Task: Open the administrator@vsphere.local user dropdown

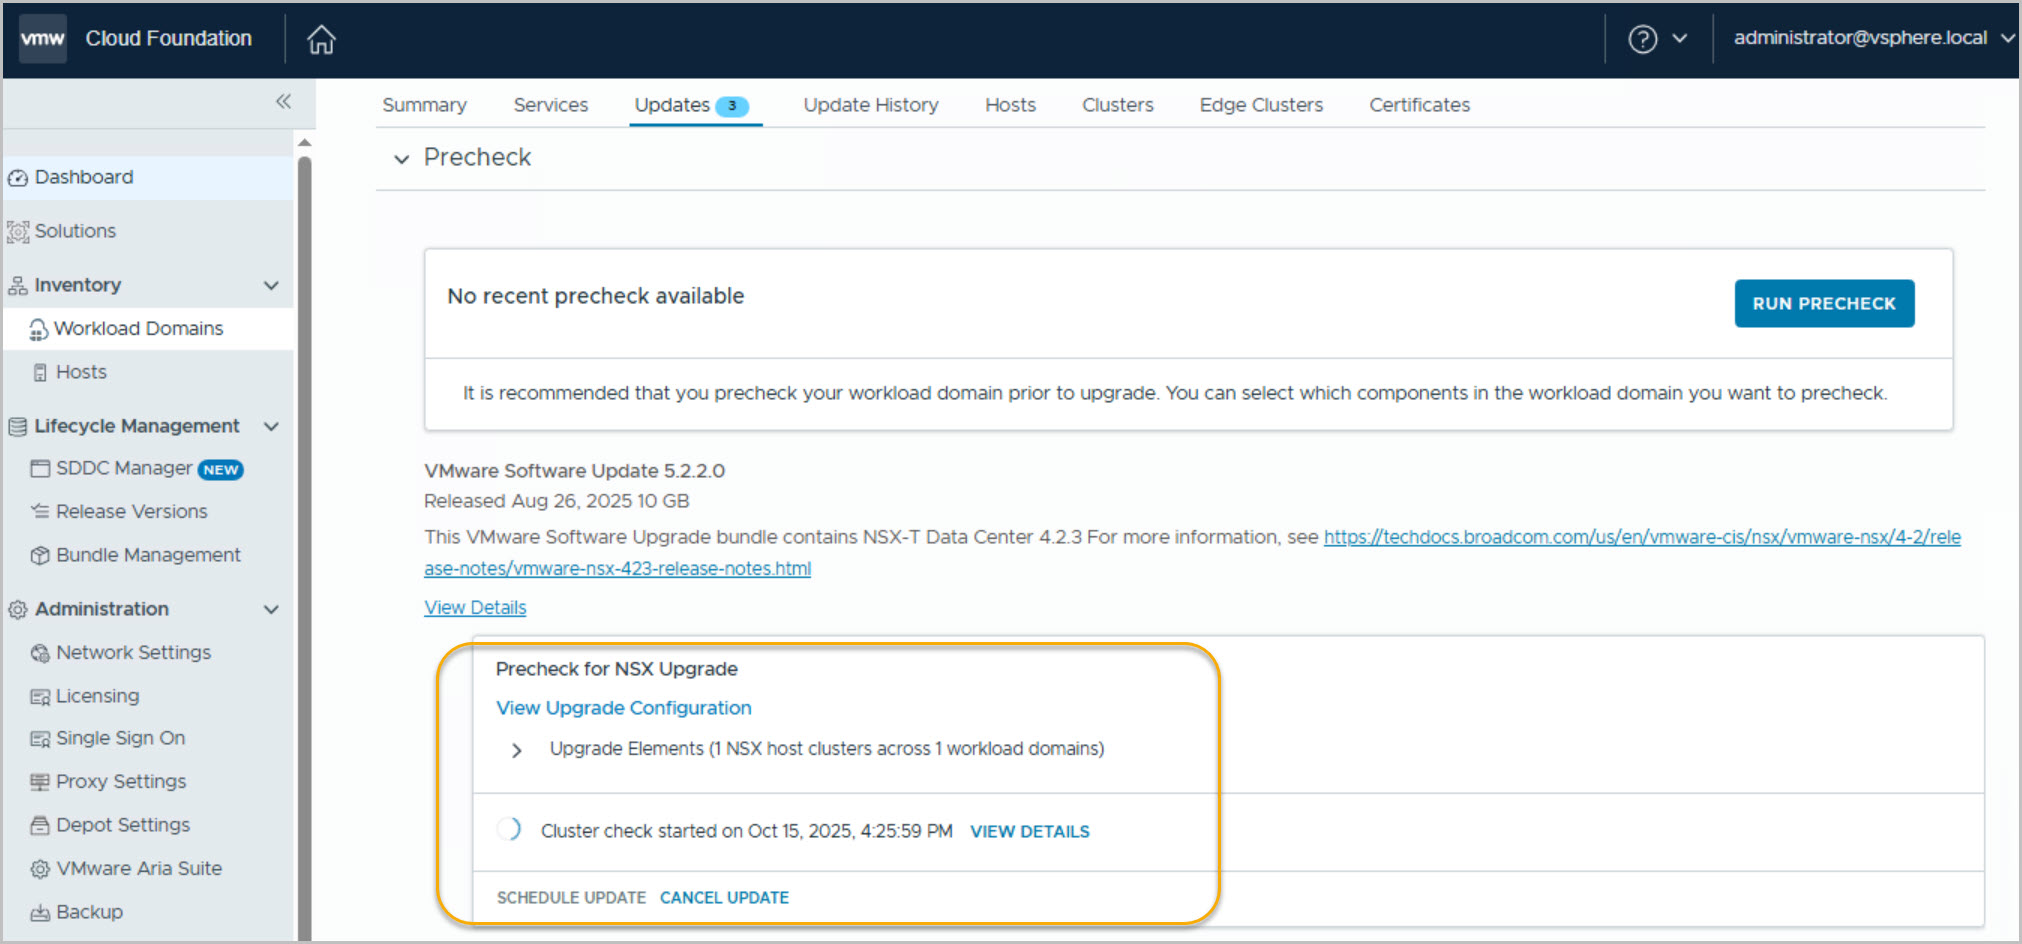Action: [1872, 38]
